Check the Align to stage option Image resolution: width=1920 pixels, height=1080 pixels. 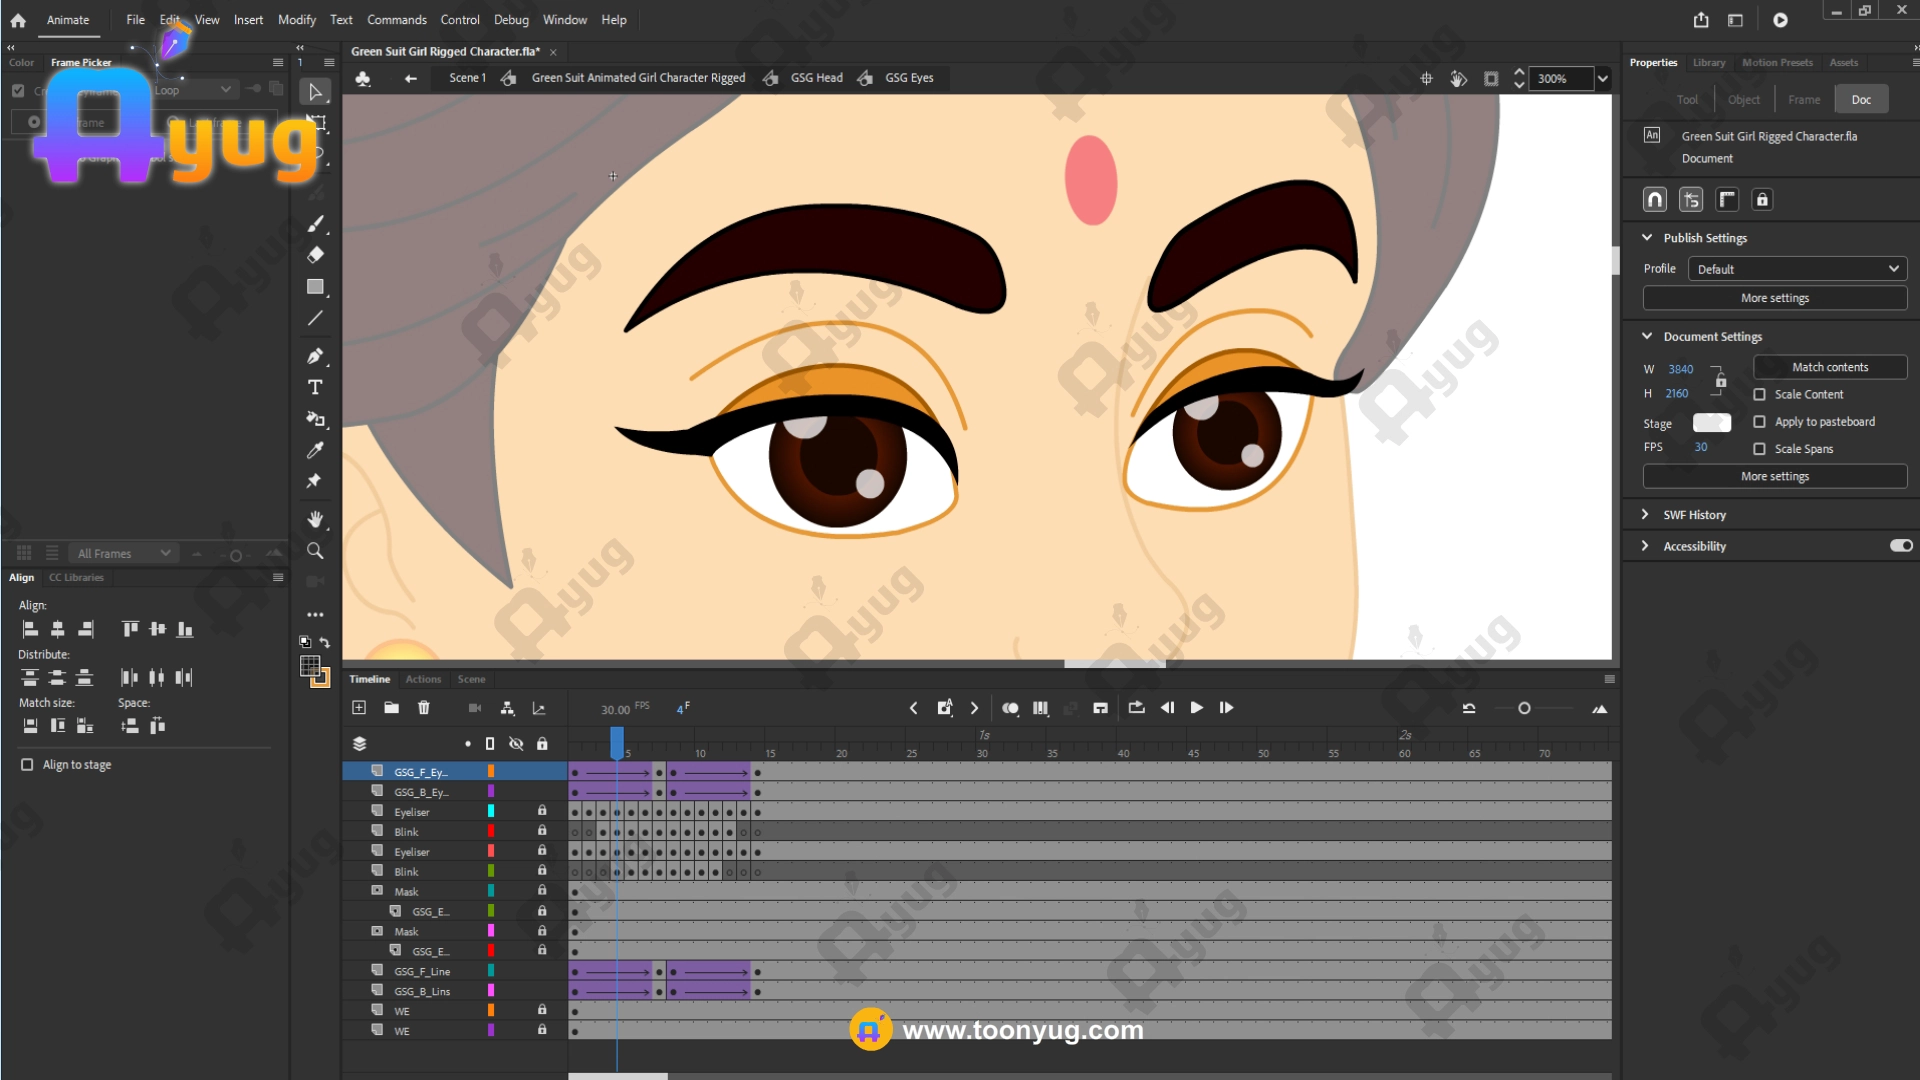pos(27,764)
